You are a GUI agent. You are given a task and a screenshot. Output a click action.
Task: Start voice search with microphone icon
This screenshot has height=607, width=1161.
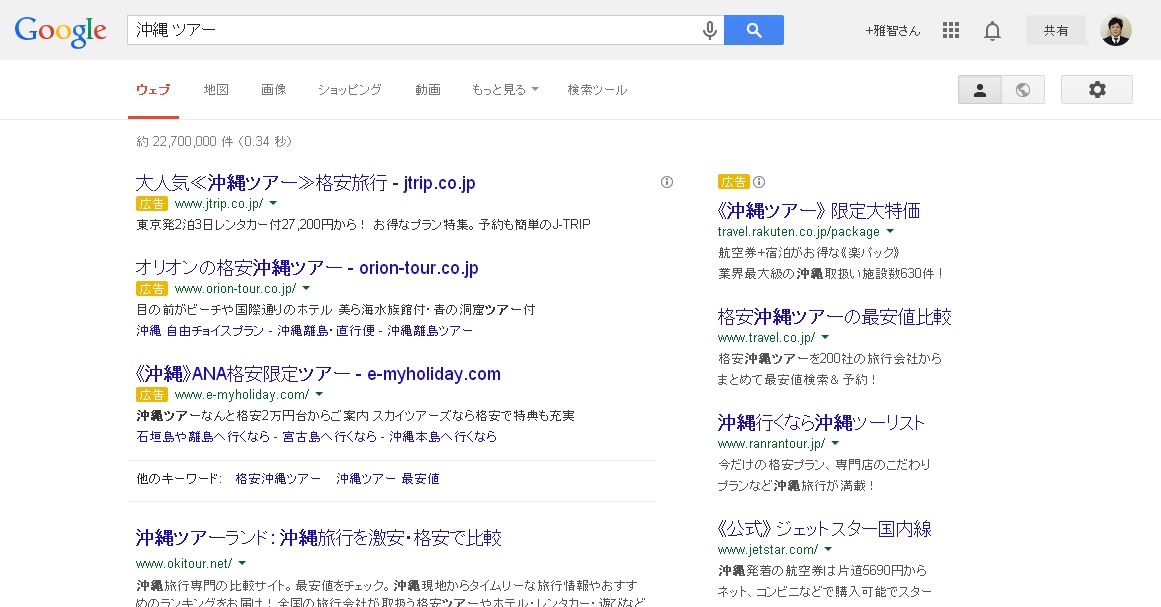coord(709,30)
